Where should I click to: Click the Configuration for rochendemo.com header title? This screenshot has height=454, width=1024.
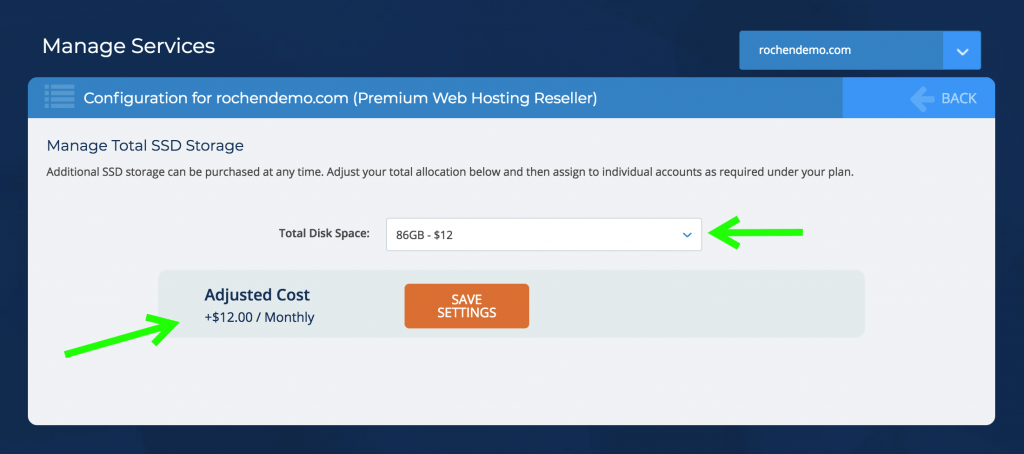pyautogui.click(x=340, y=98)
